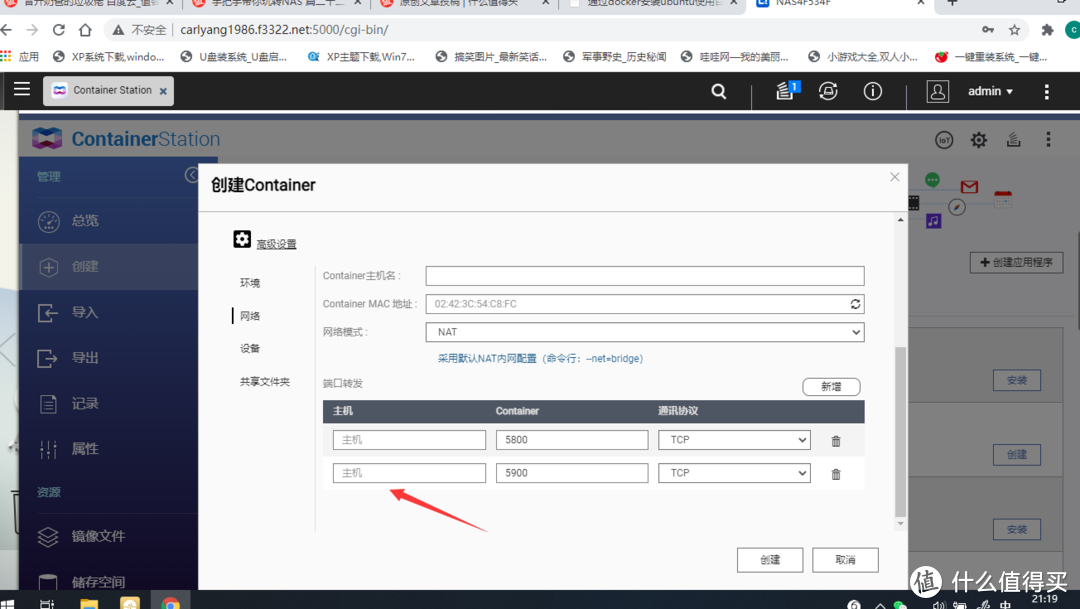This screenshot has height=609, width=1080.
Task: Focus the Container port 5800 field
Action: click(x=572, y=440)
